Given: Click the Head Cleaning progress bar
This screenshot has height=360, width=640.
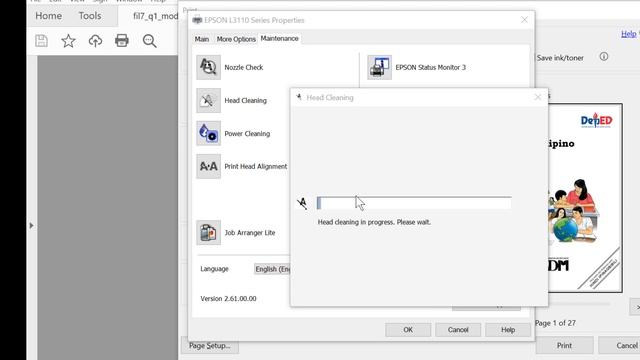Looking at the screenshot, I should tap(414, 203).
